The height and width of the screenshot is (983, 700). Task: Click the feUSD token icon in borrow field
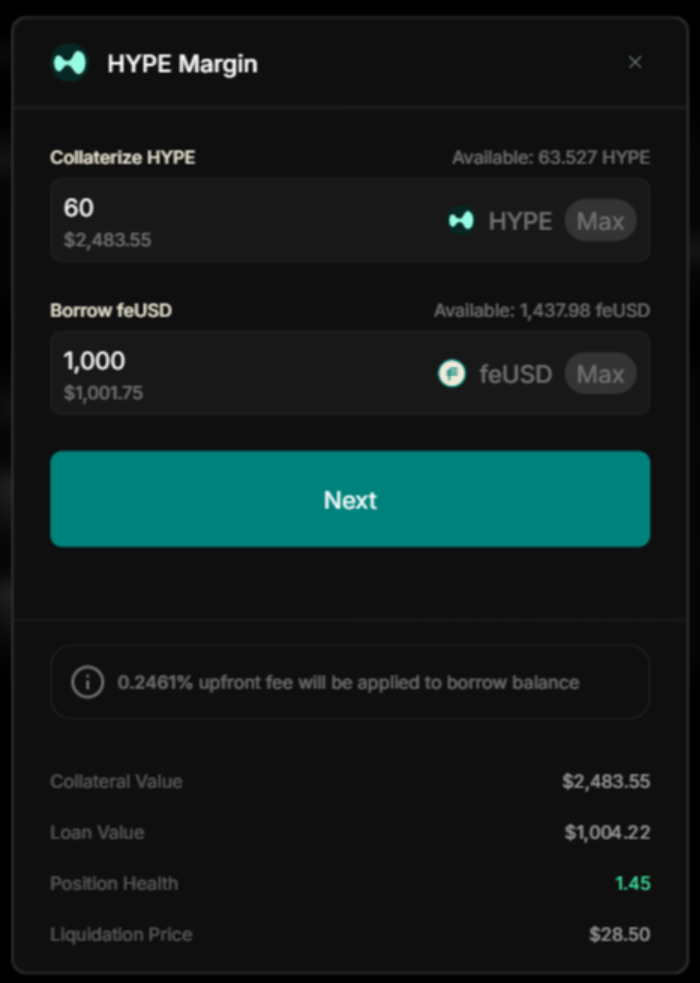click(451, 374)
